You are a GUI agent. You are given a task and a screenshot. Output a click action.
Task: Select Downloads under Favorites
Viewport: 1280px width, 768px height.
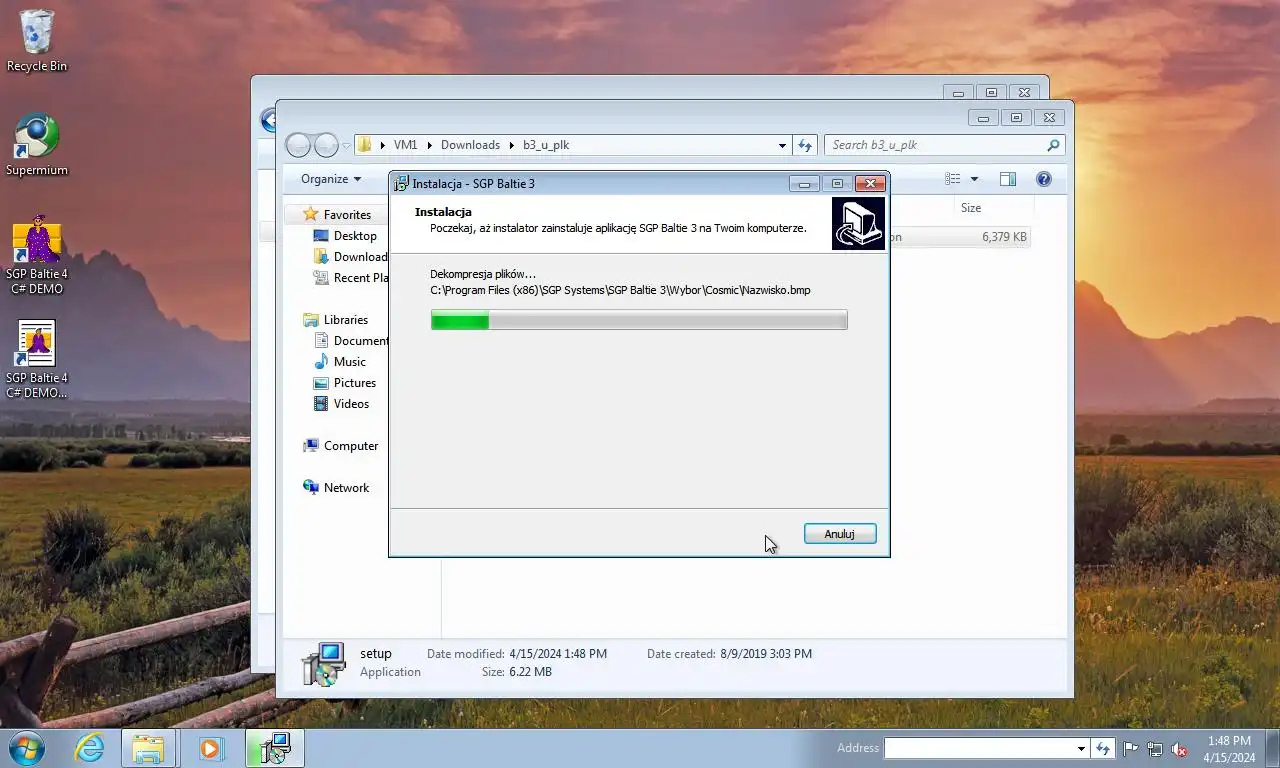pyautogui.click(x=350, y=257)
